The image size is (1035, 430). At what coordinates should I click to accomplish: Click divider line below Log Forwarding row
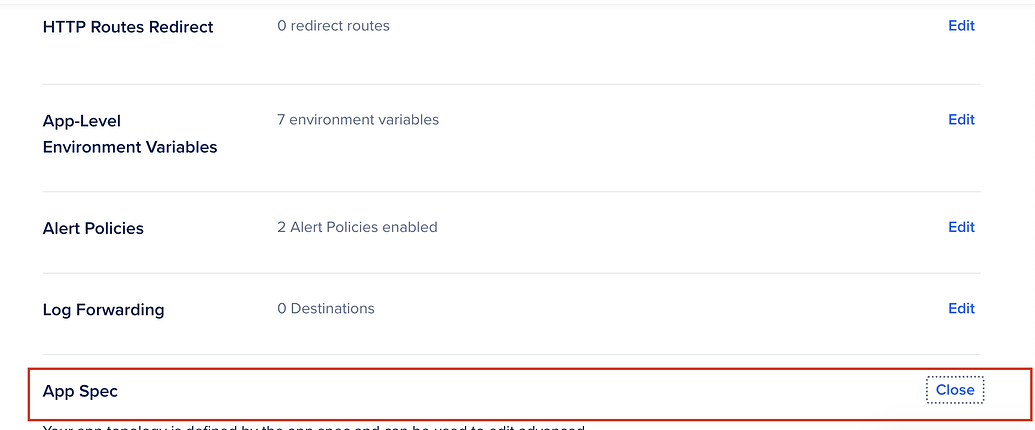[512, 354]
